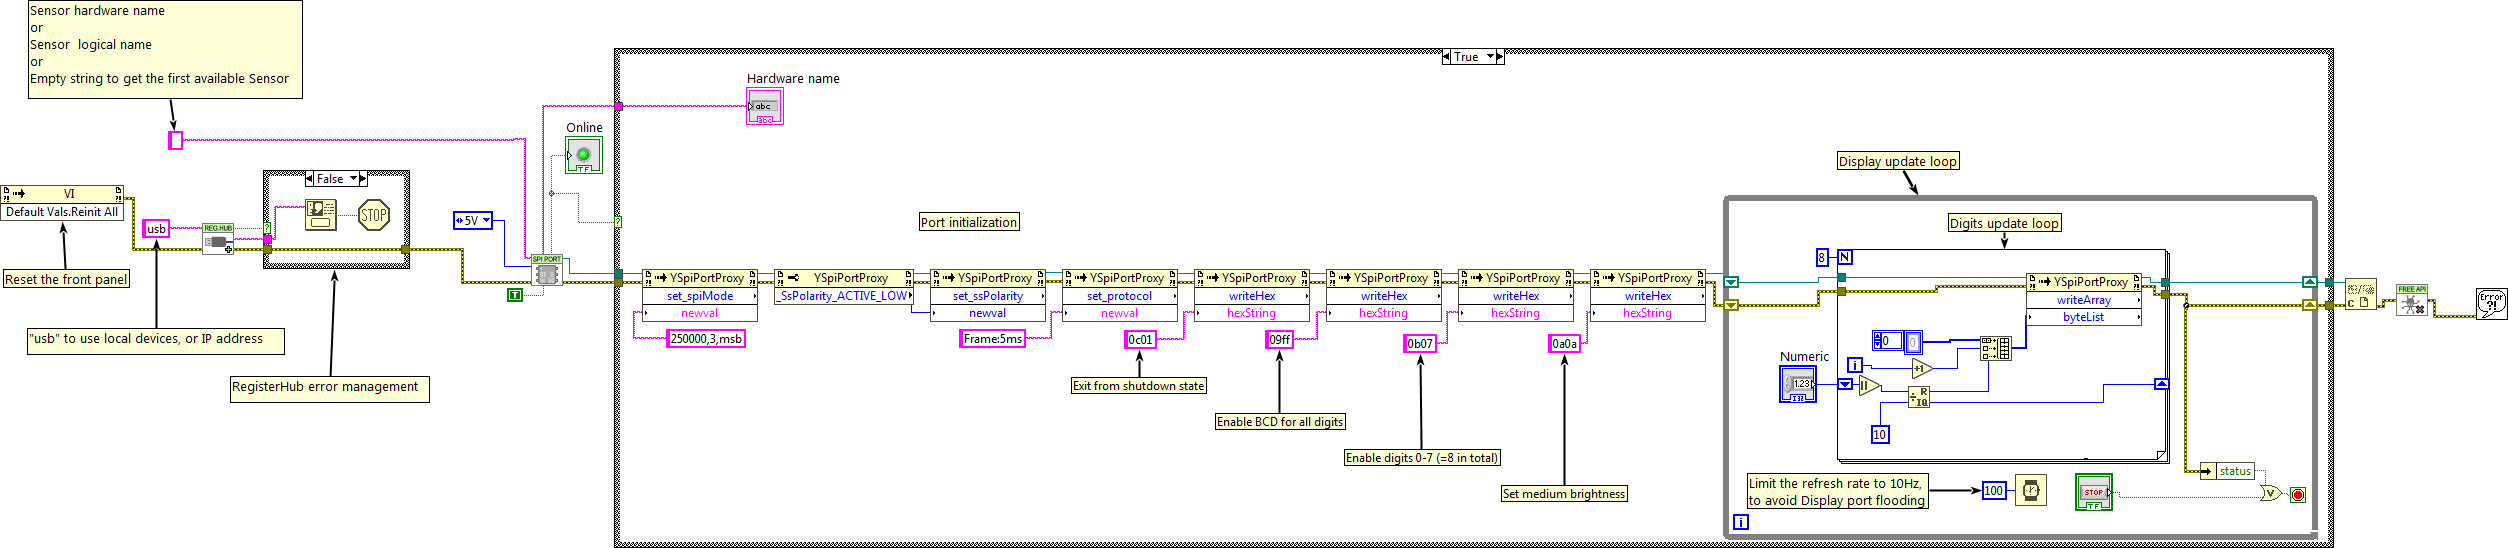
Task: Click the SPI PORT chip node
Action: click(547, 270)
